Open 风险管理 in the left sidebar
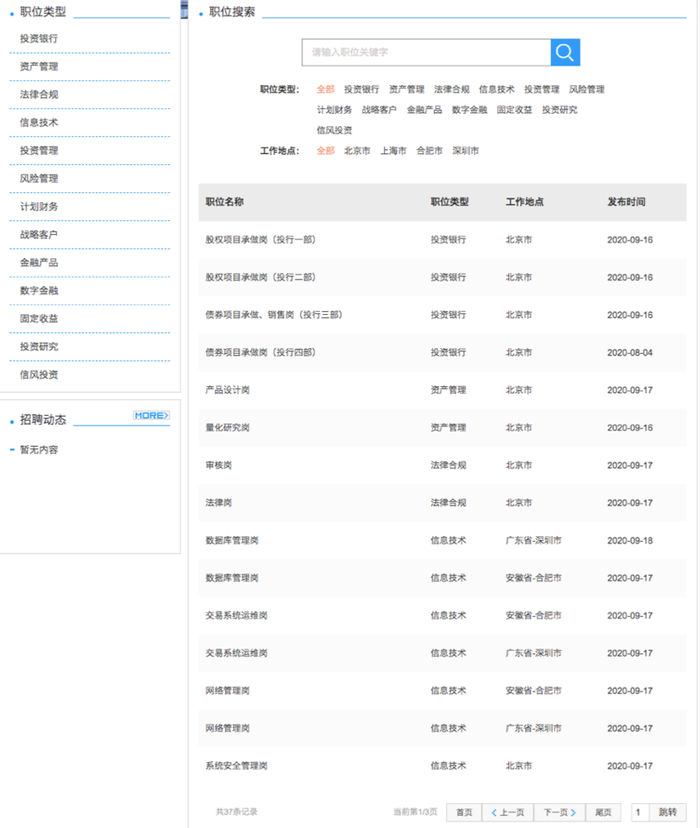The height and width of the screenshot is (828, 700). 39,178
